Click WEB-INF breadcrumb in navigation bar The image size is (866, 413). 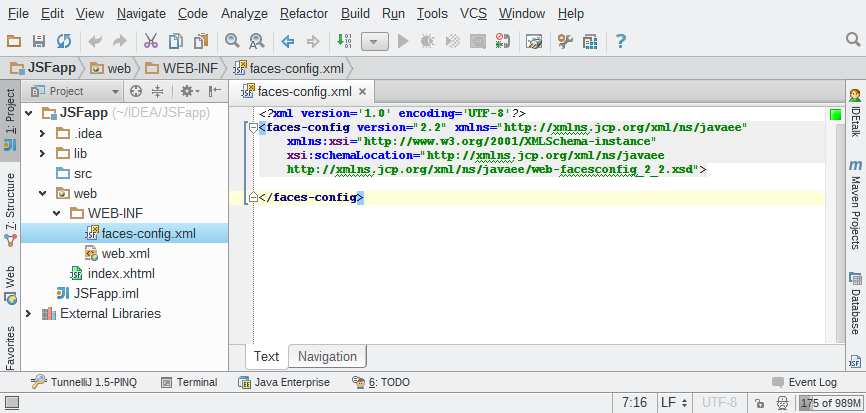tap(182, 68)
